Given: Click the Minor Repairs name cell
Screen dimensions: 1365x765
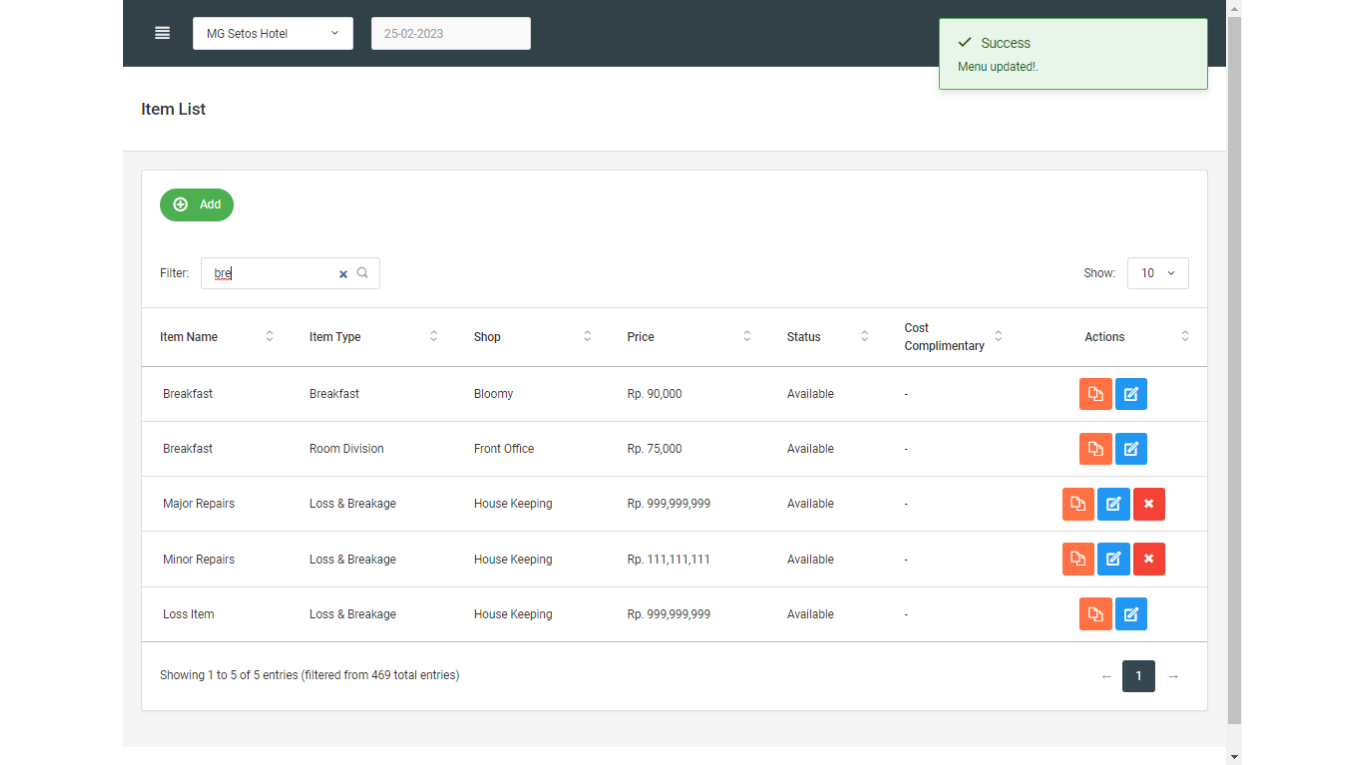Looking at the screenshot, I should [199, 559].
